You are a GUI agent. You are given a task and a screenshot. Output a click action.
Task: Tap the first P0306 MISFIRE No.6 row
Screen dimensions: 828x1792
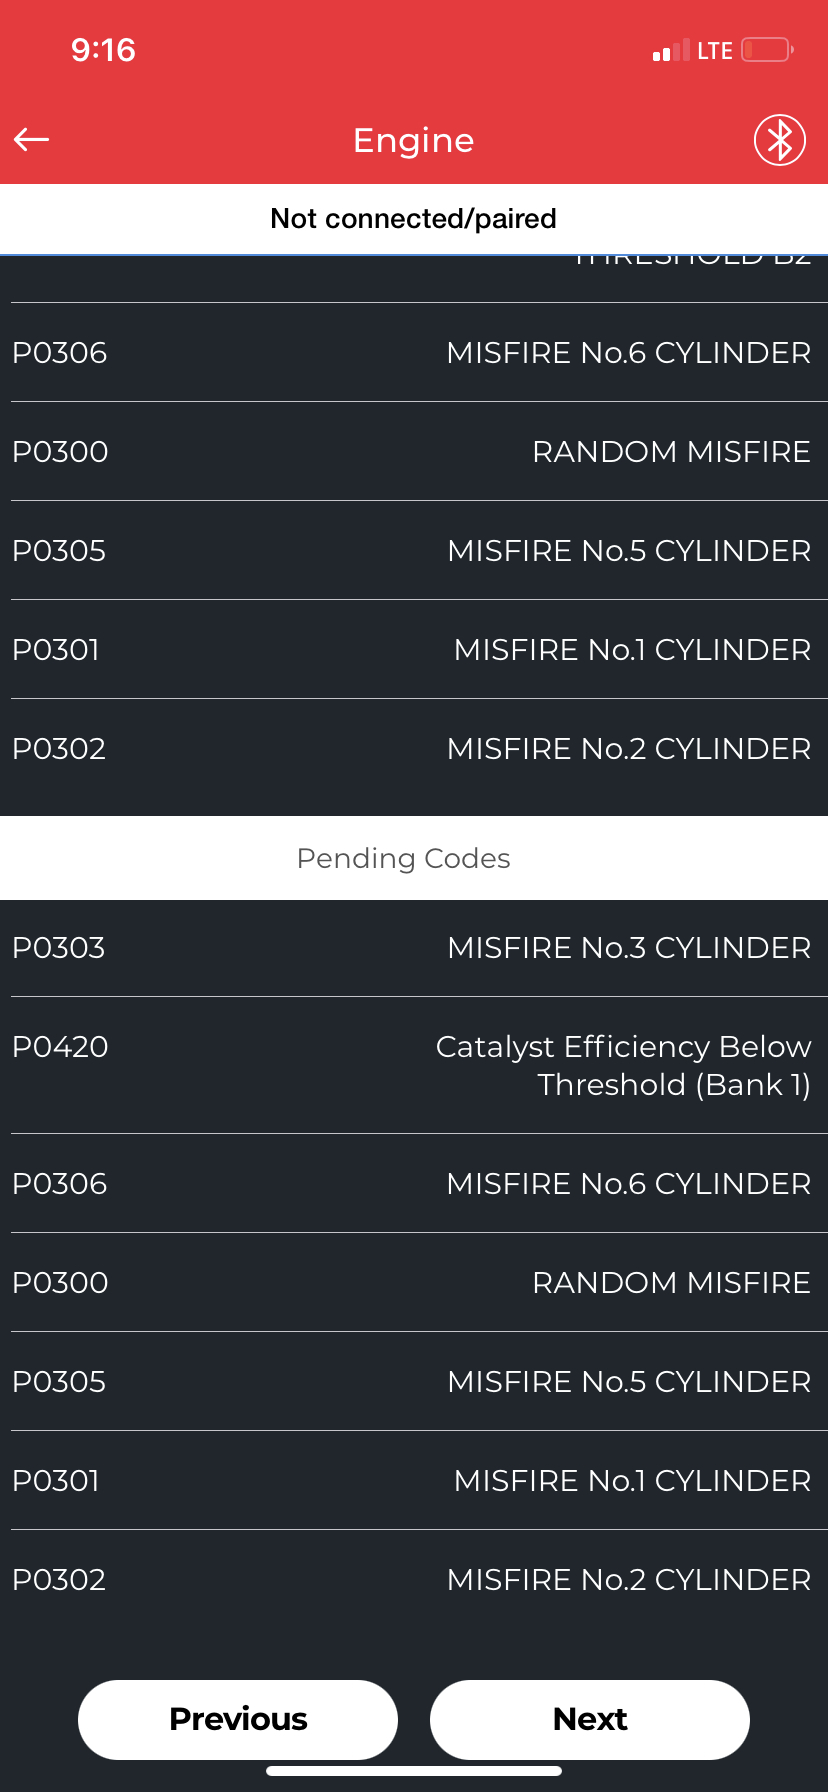tap(414, 353)
